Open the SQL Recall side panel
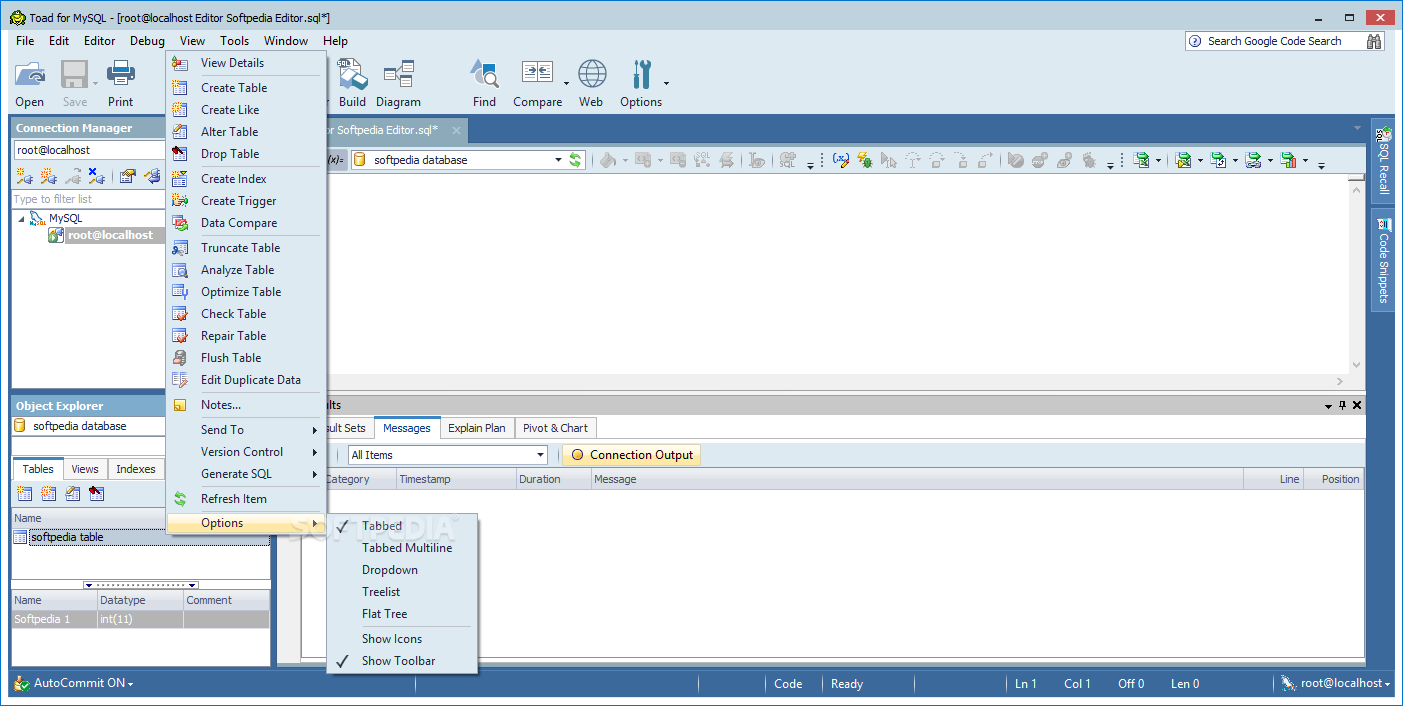The width and height of the screenshot is (1403, 706). 1384,159
